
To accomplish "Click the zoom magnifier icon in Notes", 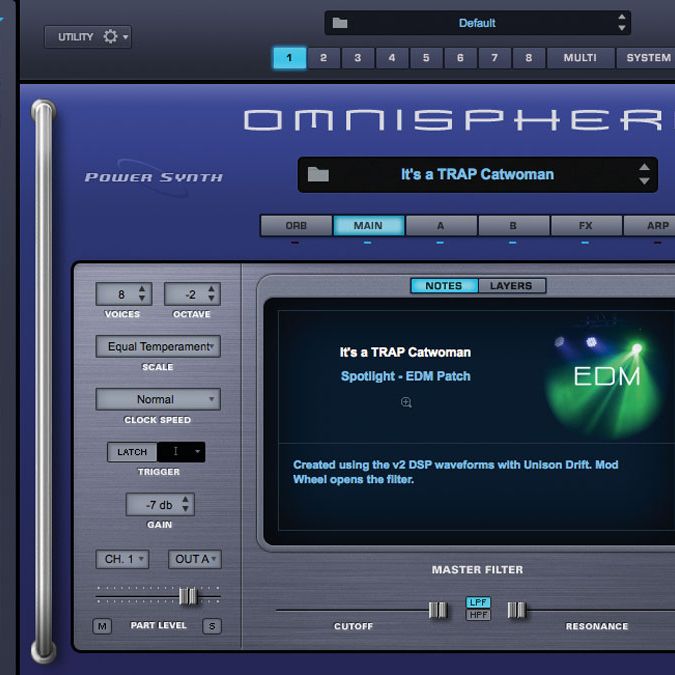I will tap(406, 403).
